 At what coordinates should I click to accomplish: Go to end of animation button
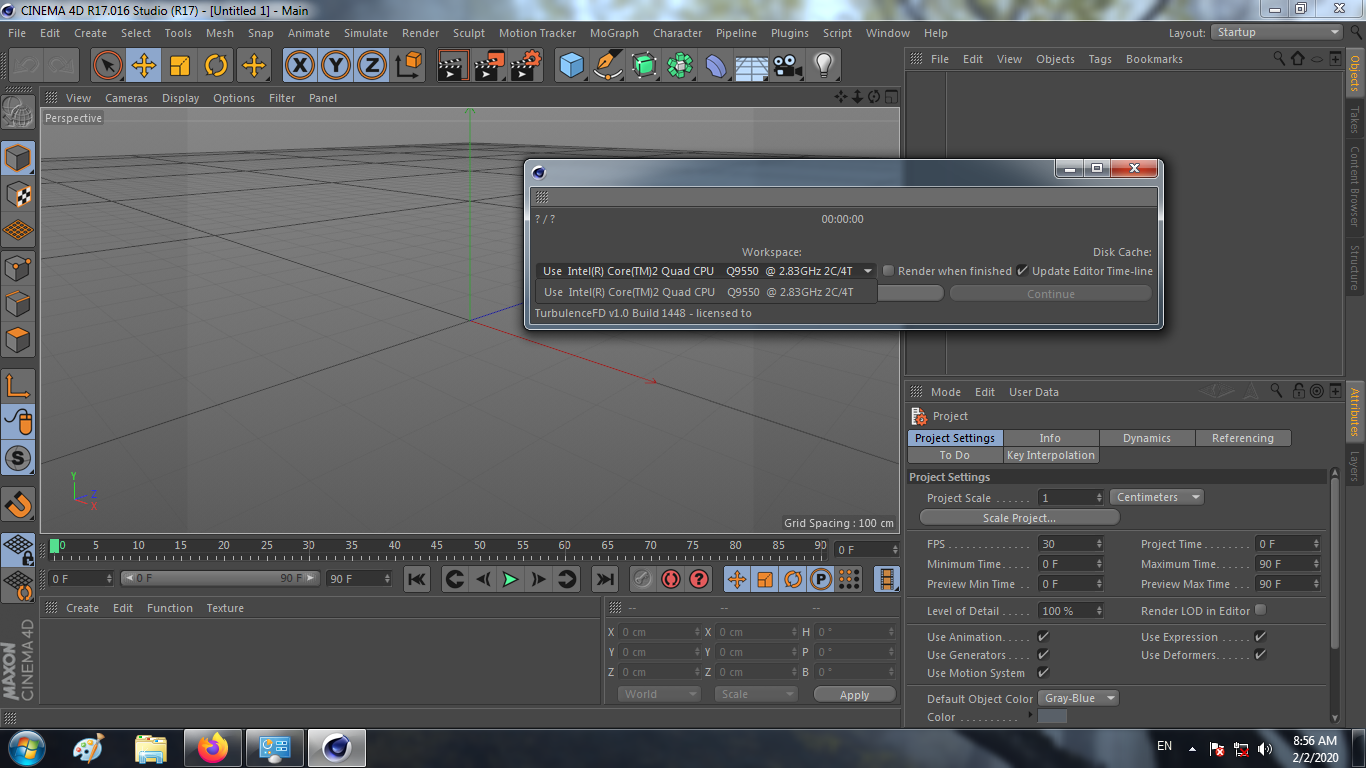[605, 579]
